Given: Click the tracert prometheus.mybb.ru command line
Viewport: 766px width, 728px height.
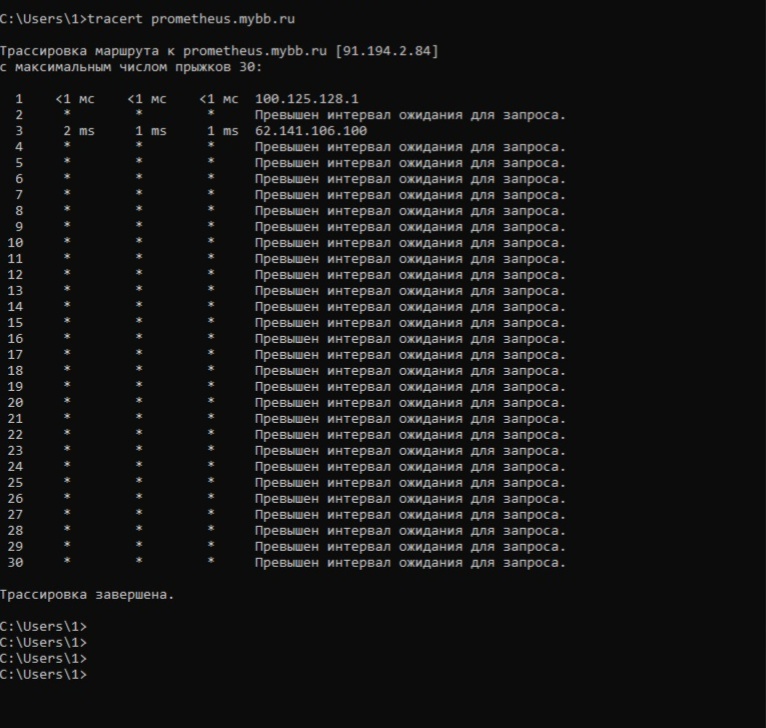Looking at the screenshot, I should (148, 19).
